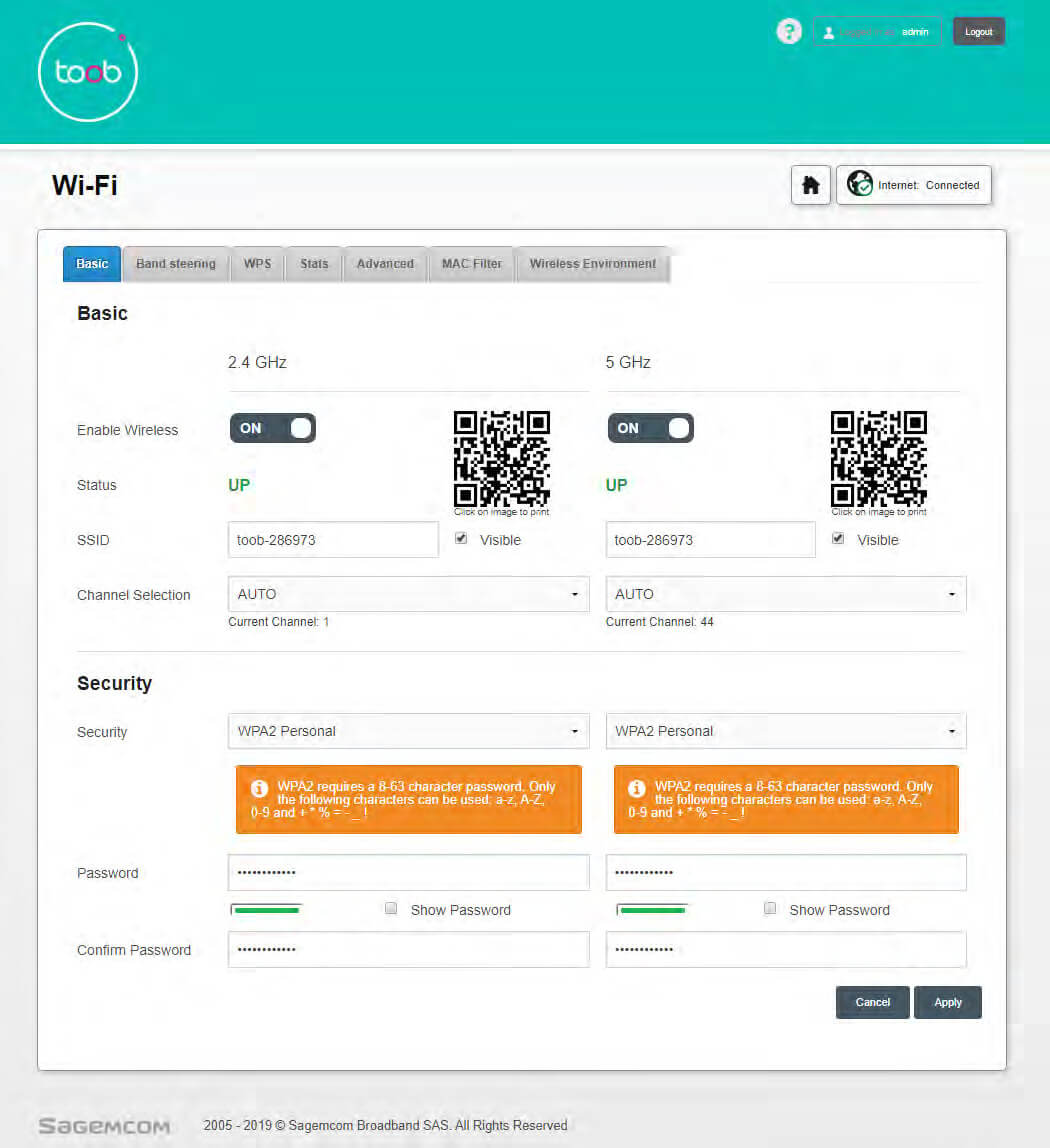Print the 2.4 GHz QR code
This screenshot has width=1050, height=1148.
point(502,458)
